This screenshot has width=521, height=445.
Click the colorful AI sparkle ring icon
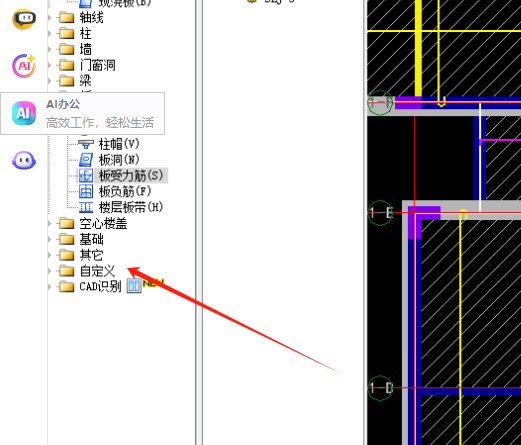coord(24,66)
